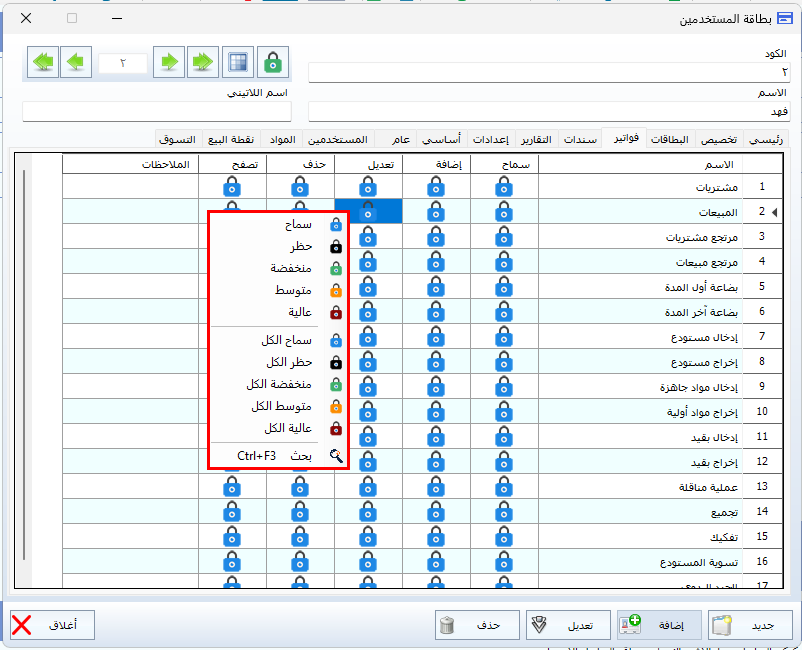The width and height of the screenshot is (802, 650).
Task: Toggle the إضافة lock for مرتجع مبيعات row
Action: [436, 261]
